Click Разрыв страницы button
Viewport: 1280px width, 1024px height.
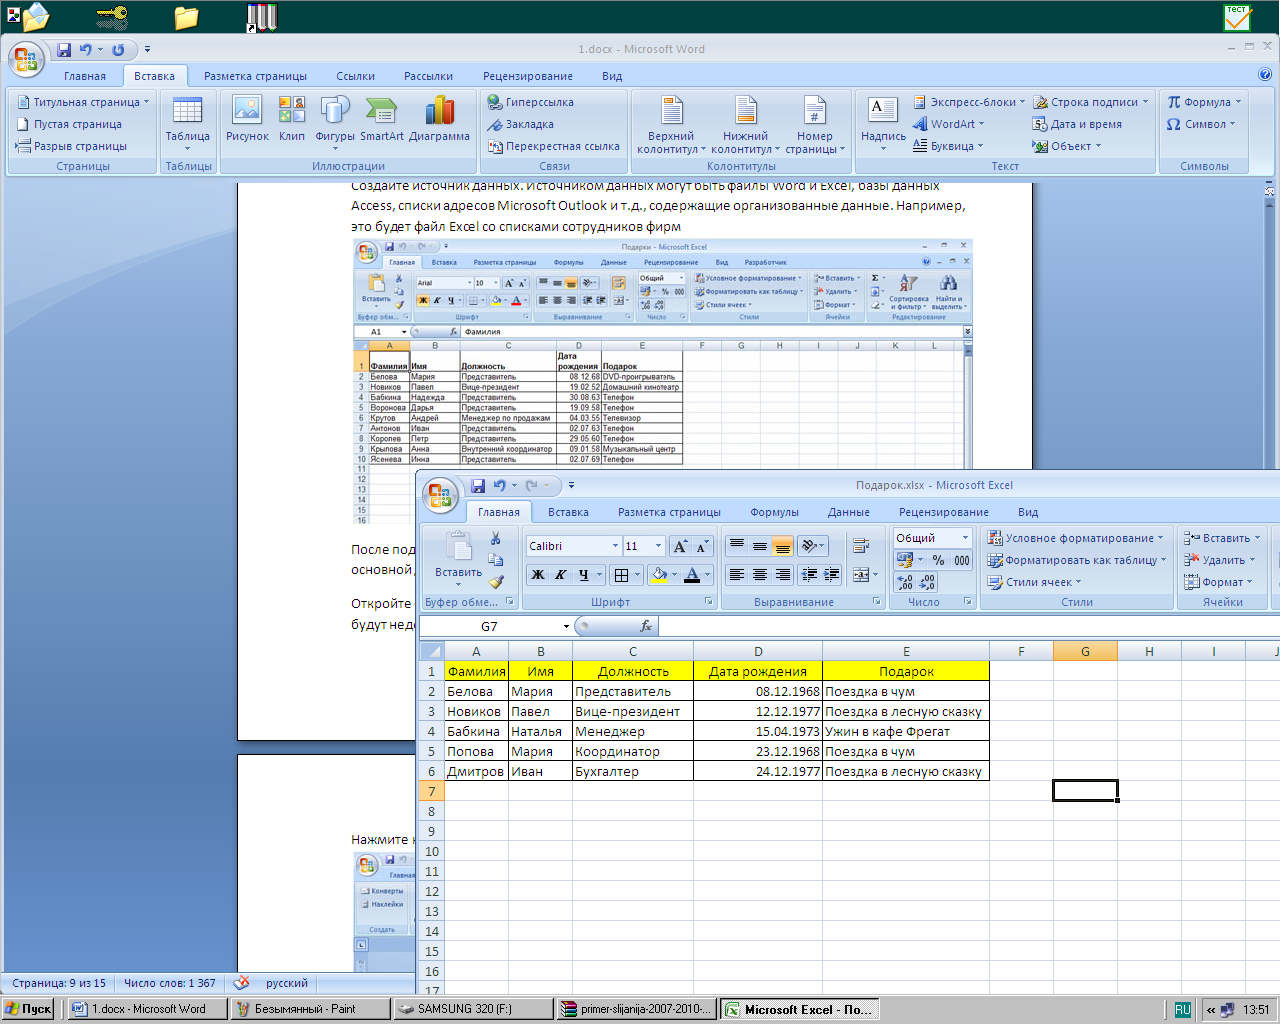point(71,146)
